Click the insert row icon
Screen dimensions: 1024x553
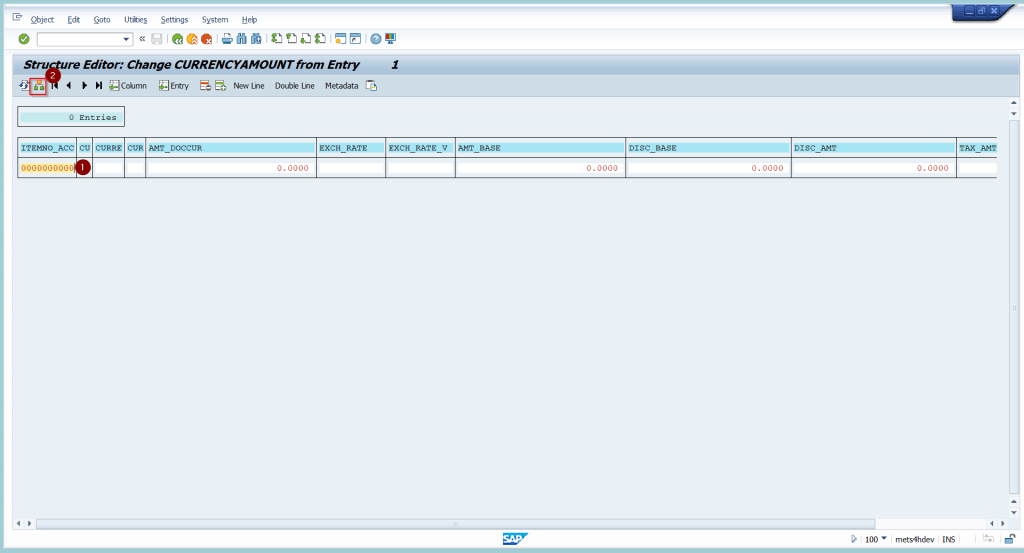tap(221, 86)
